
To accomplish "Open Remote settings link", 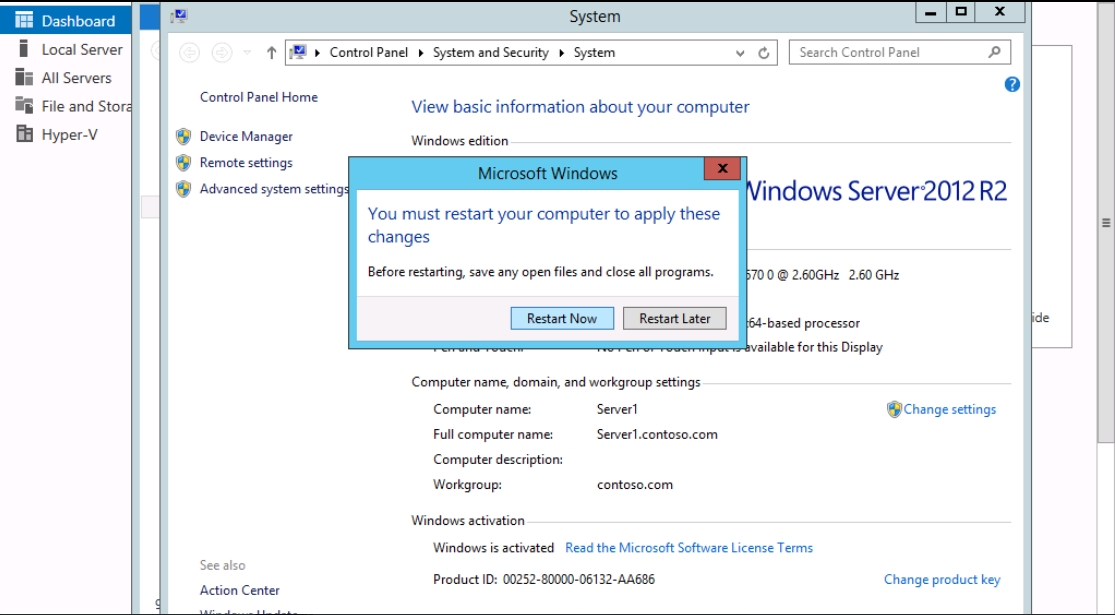I will click(x=246, y=163).
